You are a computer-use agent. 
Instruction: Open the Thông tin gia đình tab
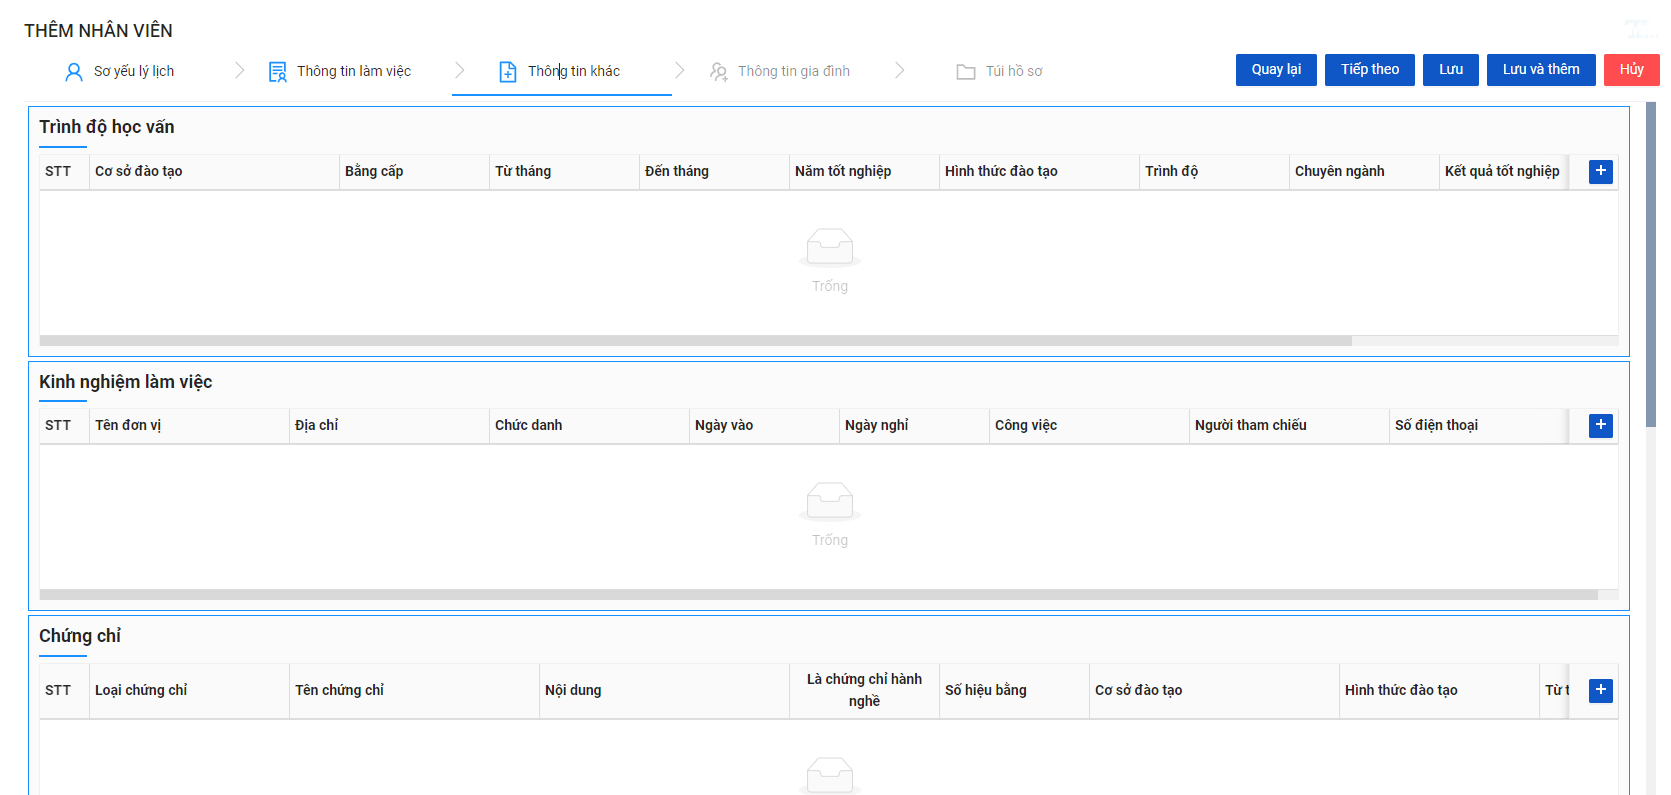point(793,71)
